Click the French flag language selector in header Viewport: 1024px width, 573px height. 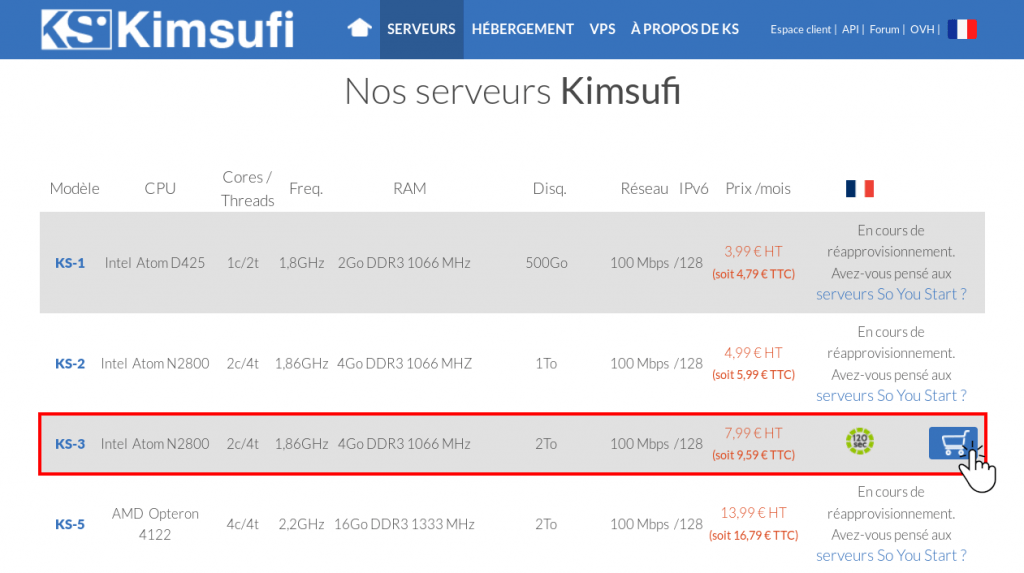pyautogui.click(x=962, y=29)
